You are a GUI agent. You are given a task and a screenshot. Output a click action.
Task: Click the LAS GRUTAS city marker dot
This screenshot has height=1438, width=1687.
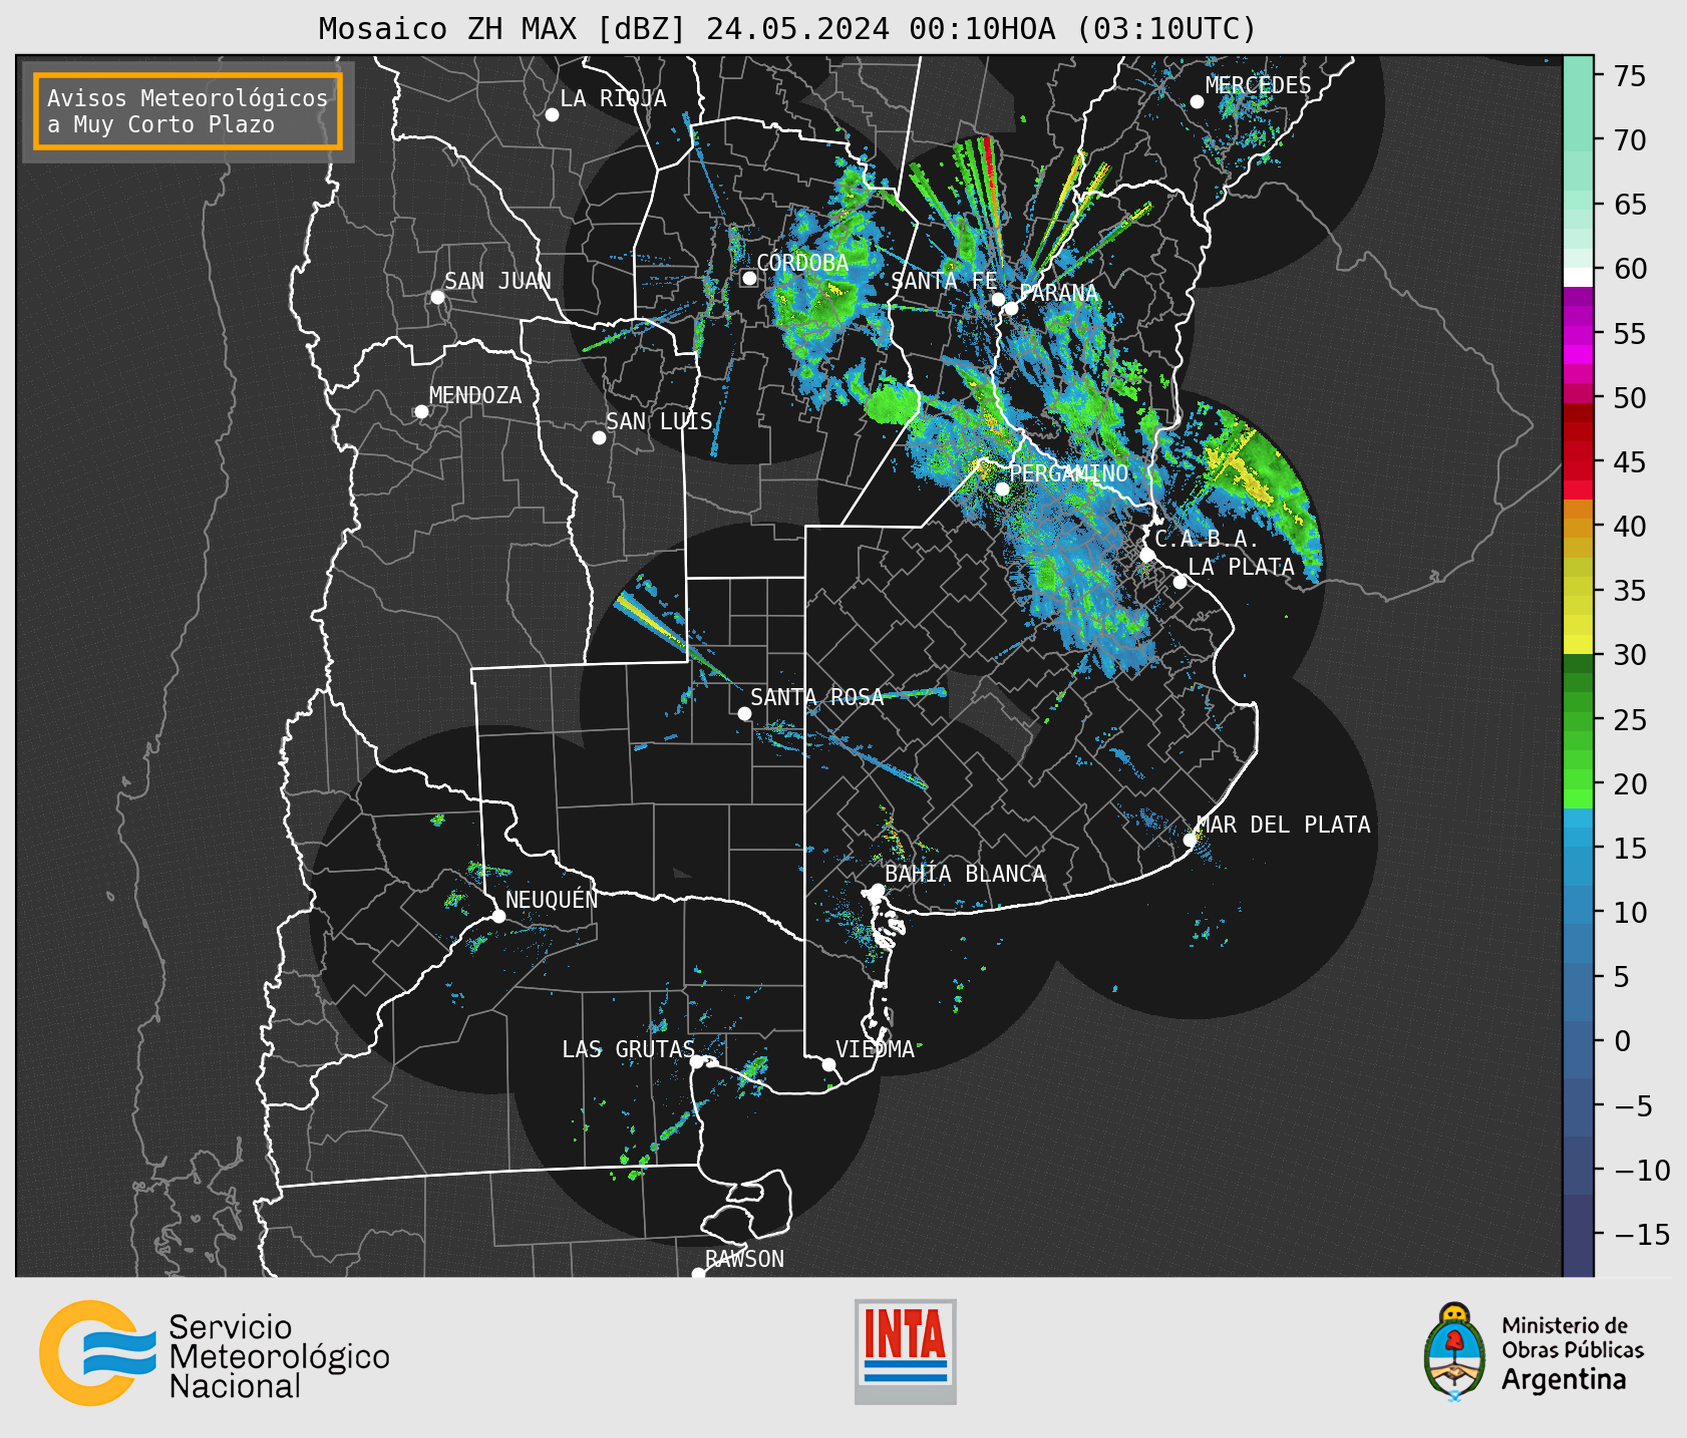[697, 1062]
